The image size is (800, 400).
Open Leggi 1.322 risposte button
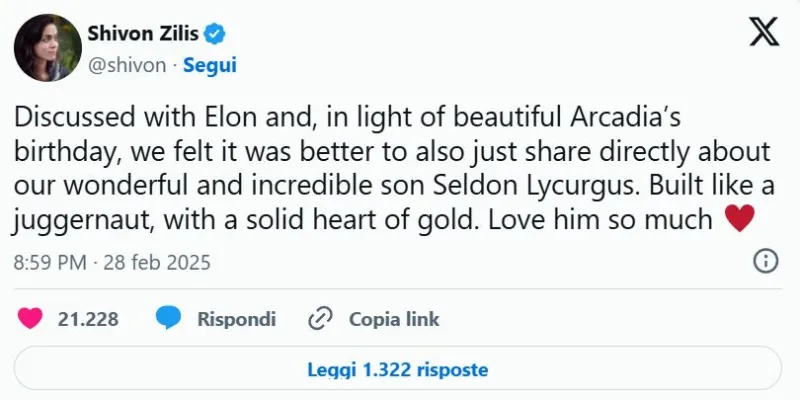coord(398,369)
